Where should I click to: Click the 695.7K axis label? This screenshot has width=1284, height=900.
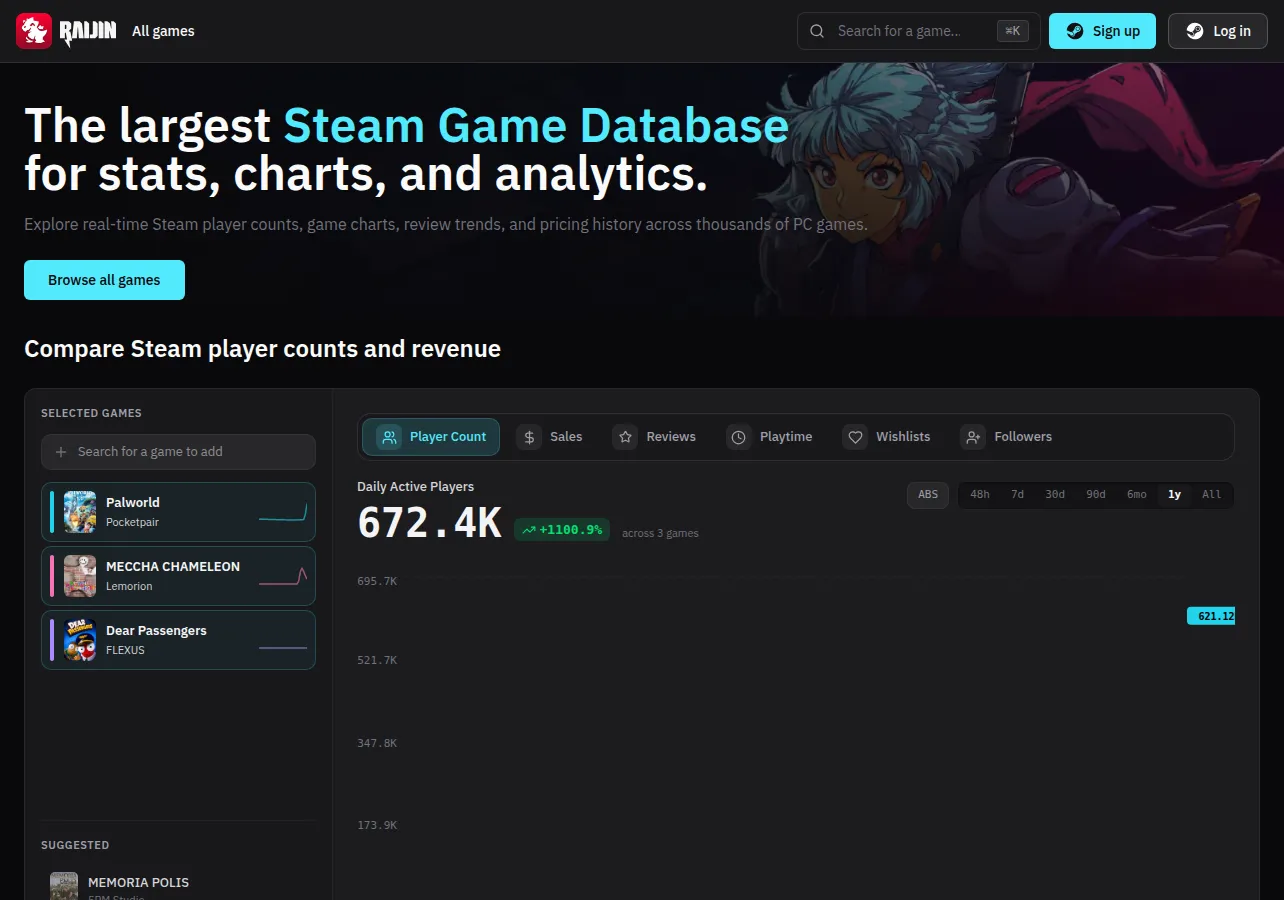click(377, 581)
